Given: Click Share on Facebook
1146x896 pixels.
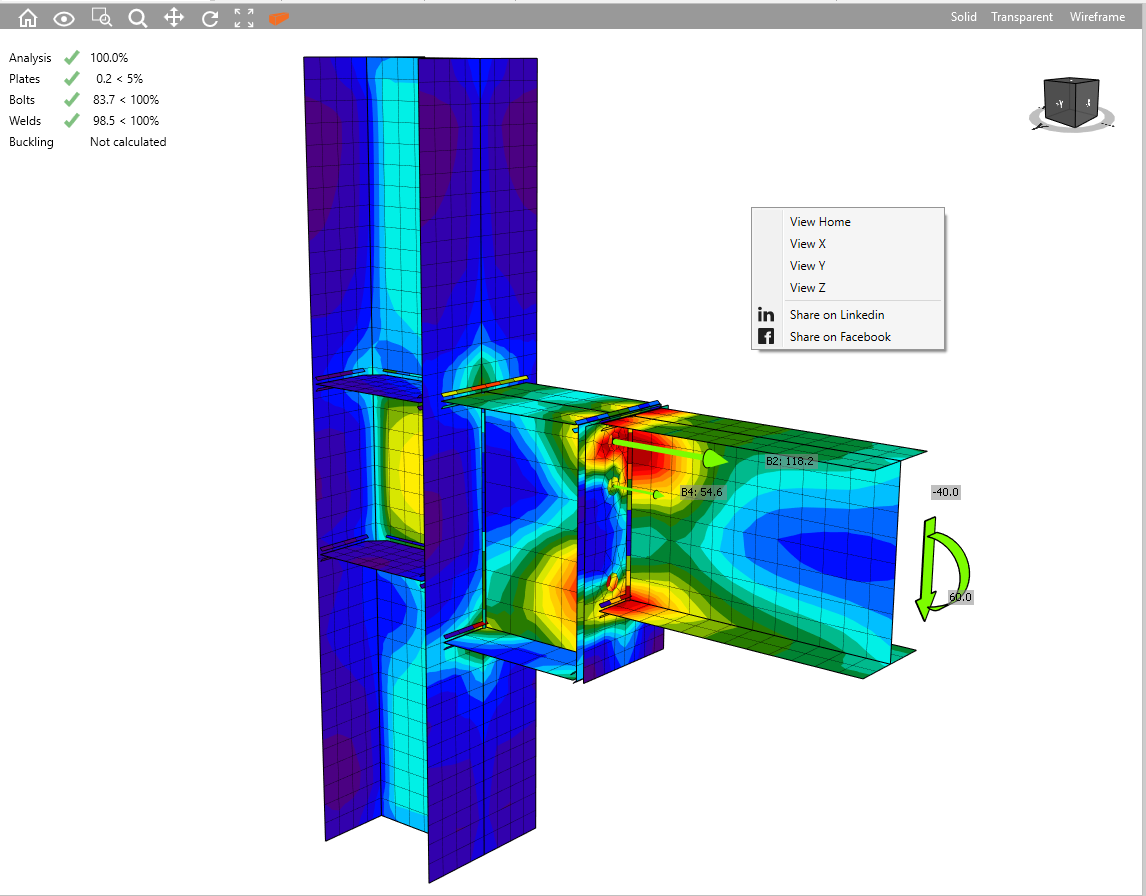Looking at the screenshot, I should tap(840, 337).
